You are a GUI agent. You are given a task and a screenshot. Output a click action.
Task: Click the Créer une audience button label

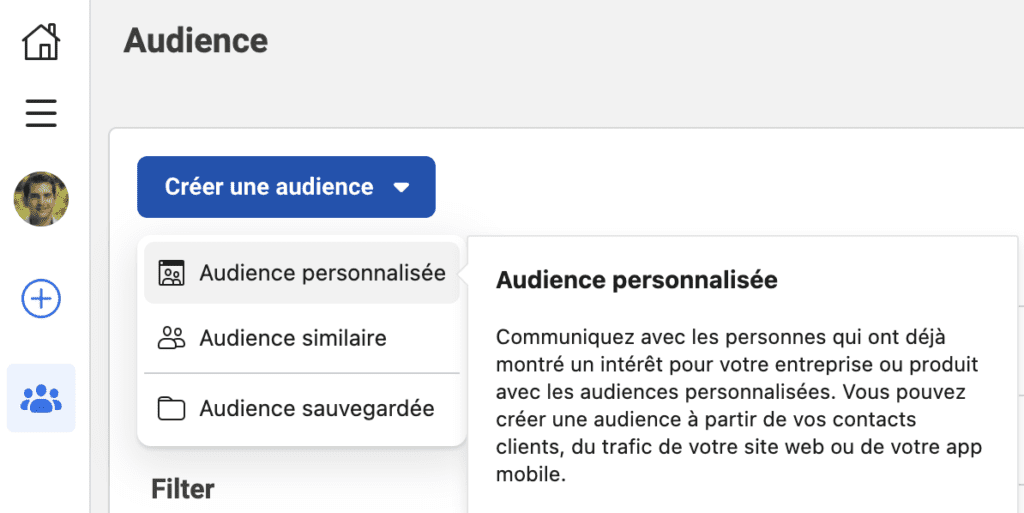click(x=268, y=187)
